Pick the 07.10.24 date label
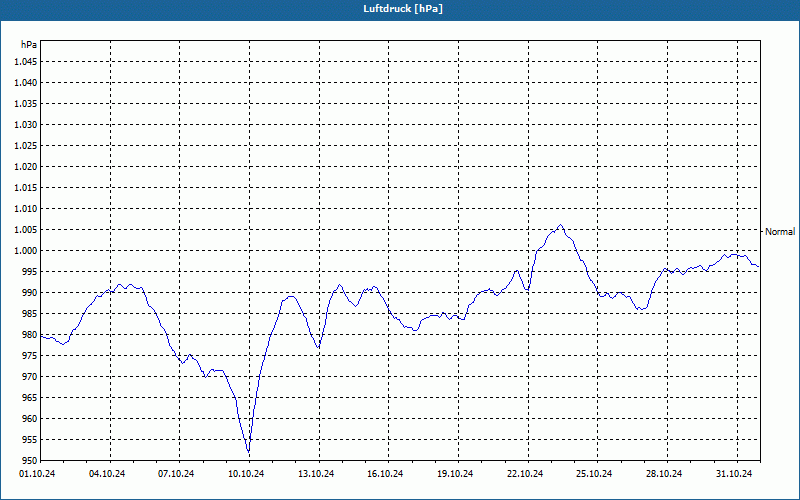800x500 pixels. click(x=176, y=474)
